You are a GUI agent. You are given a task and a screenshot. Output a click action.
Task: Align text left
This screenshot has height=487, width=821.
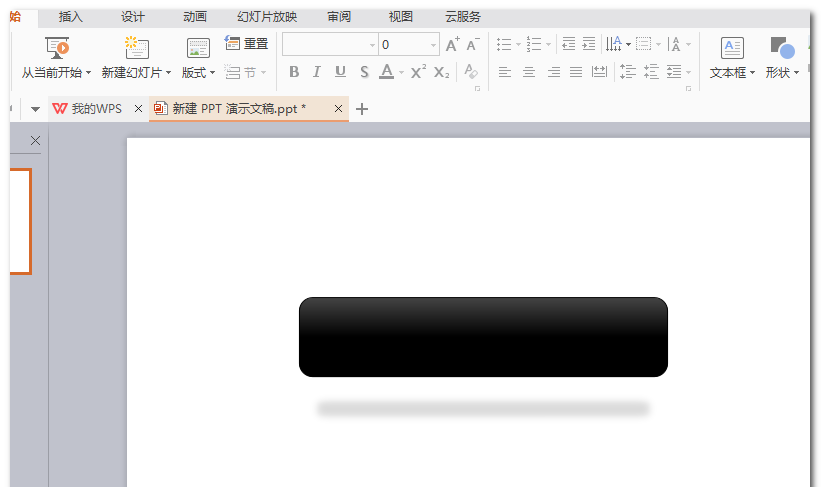(x=504, y=72)
